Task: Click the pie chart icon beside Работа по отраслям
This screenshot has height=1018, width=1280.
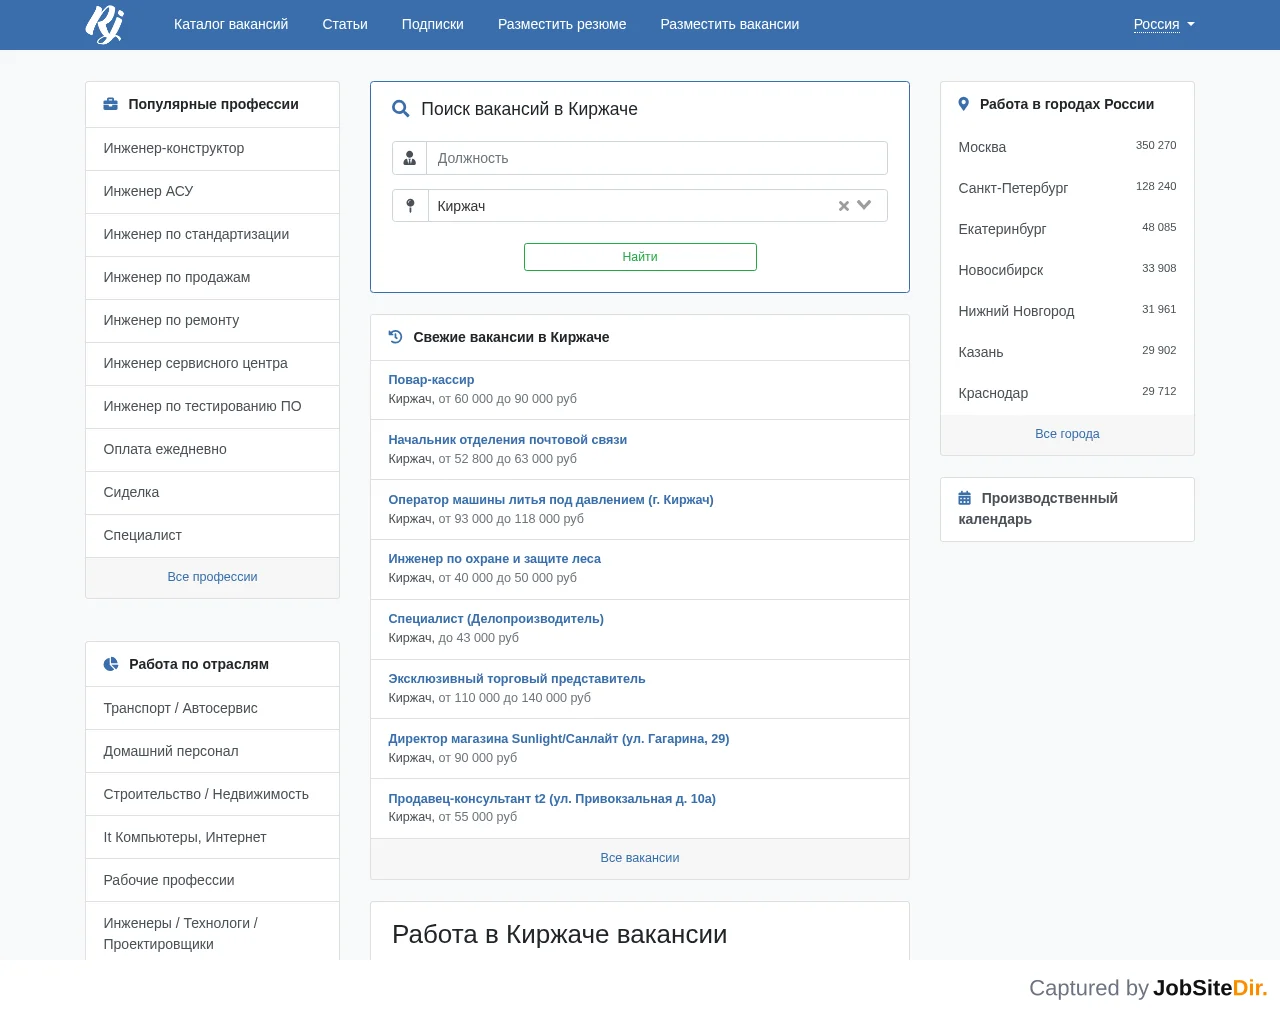Action: [111, 664]
